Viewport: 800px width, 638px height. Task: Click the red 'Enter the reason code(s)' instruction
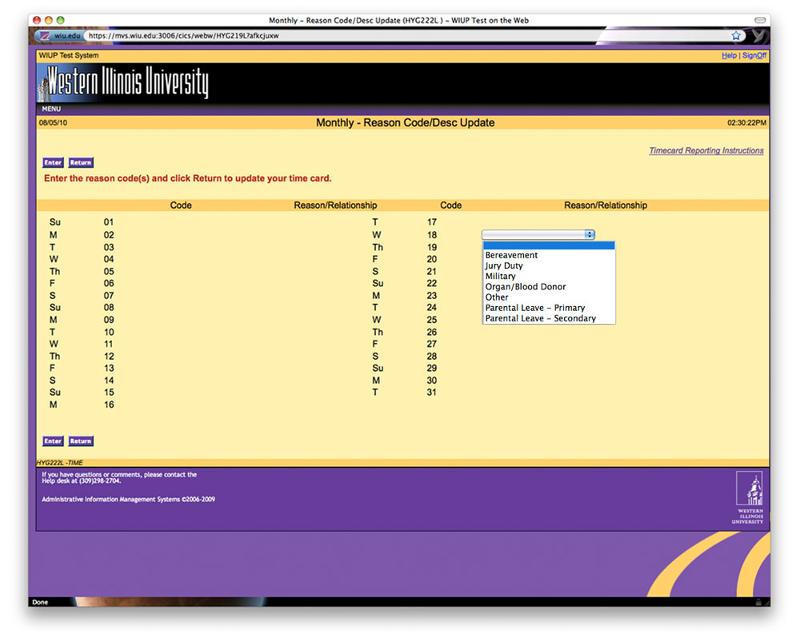tap(188, 178)
